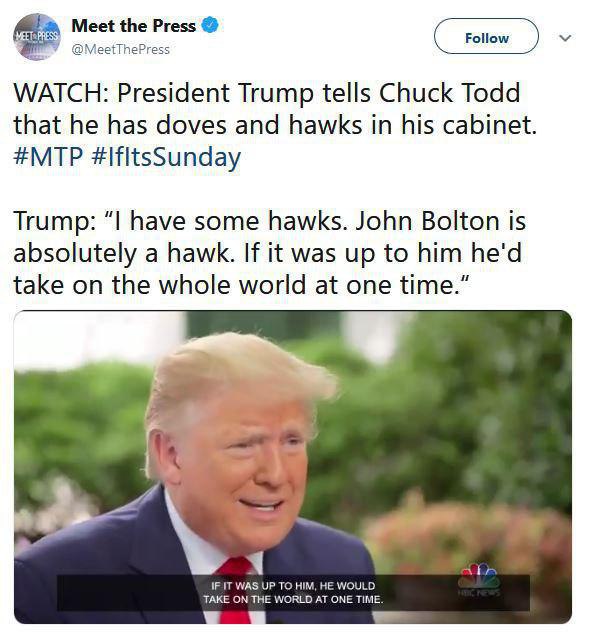Click the blue verified checkmark badge
The height and width of the screenshot is (632, 593).
210,25
